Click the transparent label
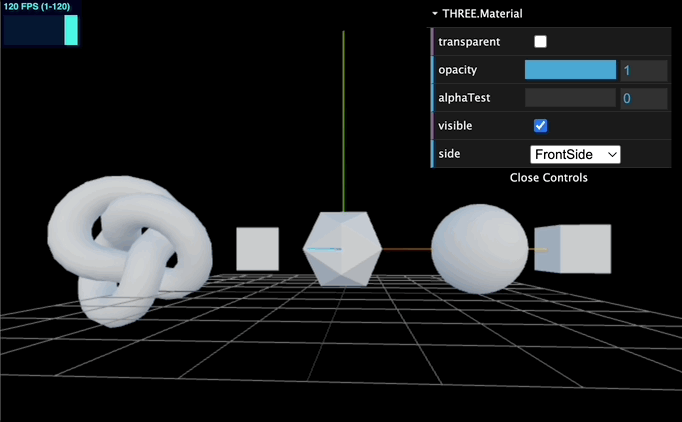This screenshot has width=682, height=422. pyautogui.click(x=469, y=42)
